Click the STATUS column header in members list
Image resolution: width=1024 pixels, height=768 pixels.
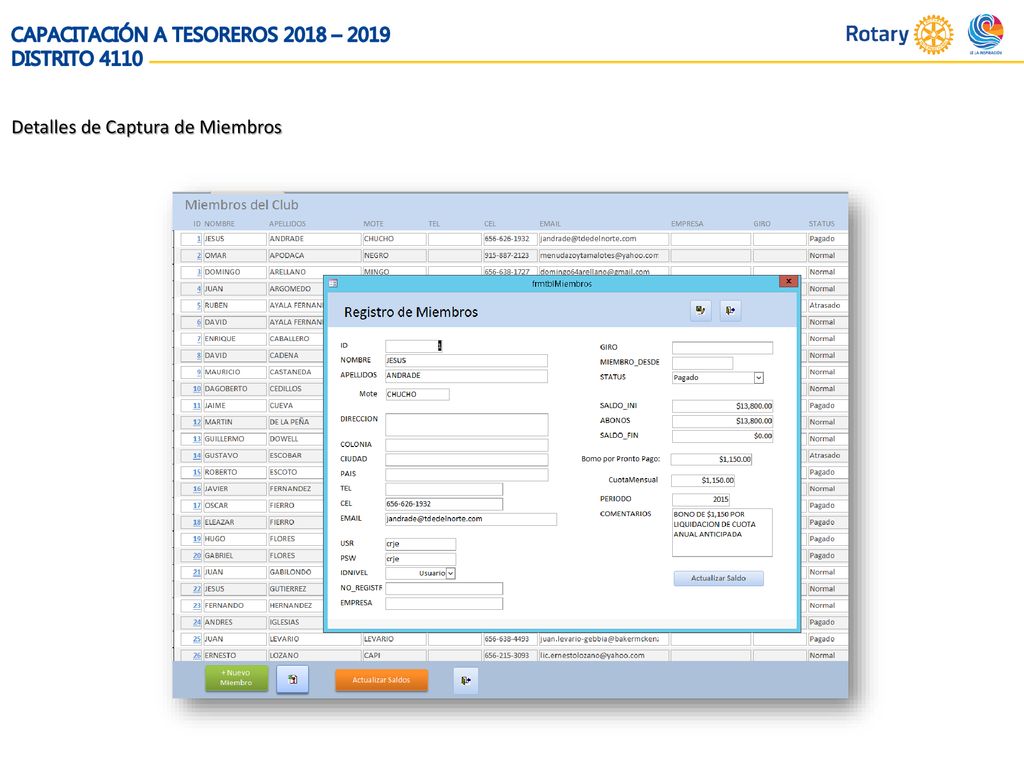[822, 224]
